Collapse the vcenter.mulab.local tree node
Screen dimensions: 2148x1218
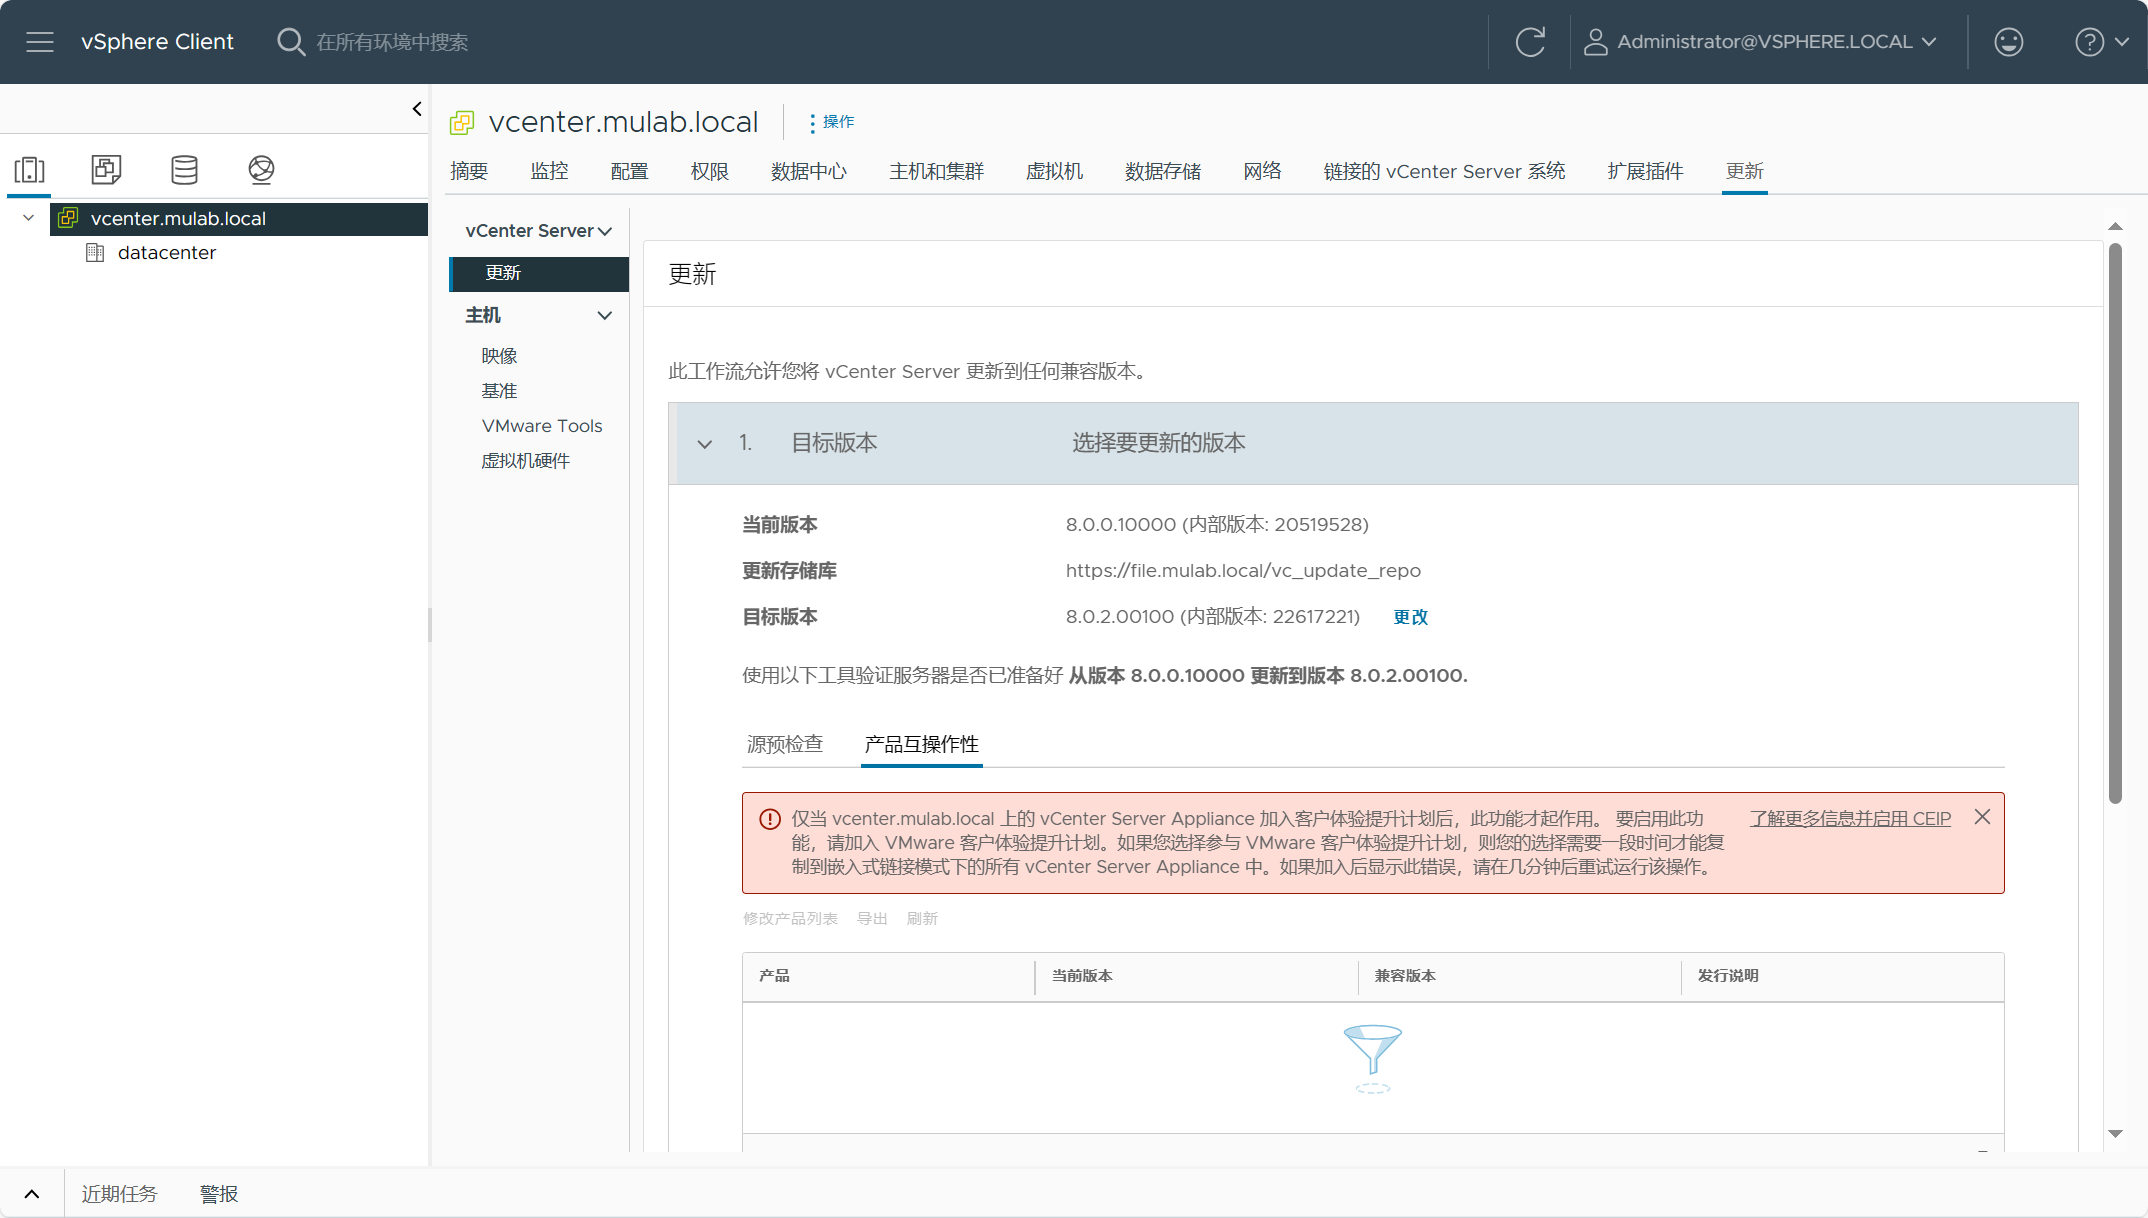pos(29,218)
